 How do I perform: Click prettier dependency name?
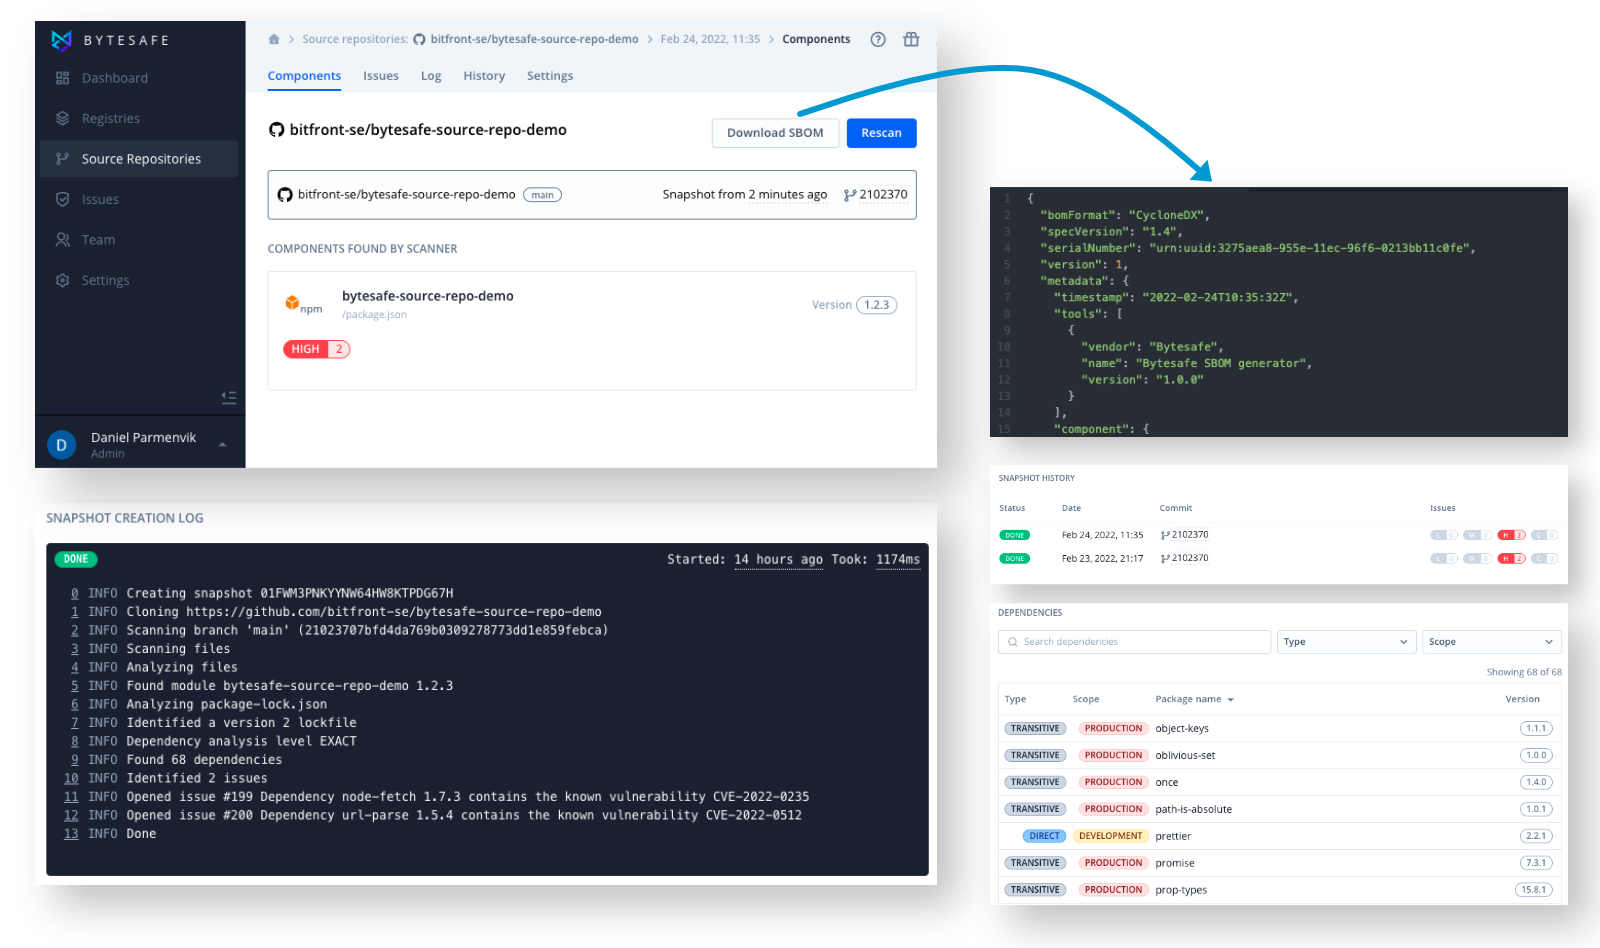(1173, 837)
